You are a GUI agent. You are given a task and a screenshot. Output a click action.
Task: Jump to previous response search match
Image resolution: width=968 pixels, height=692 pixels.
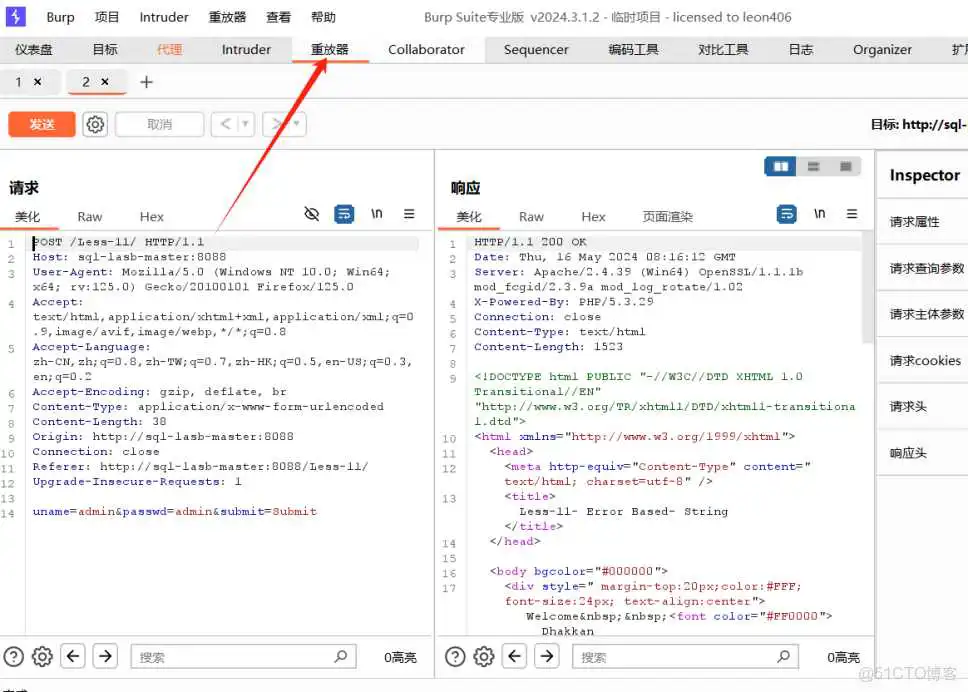pyautogui.click(x=514, y=656)
